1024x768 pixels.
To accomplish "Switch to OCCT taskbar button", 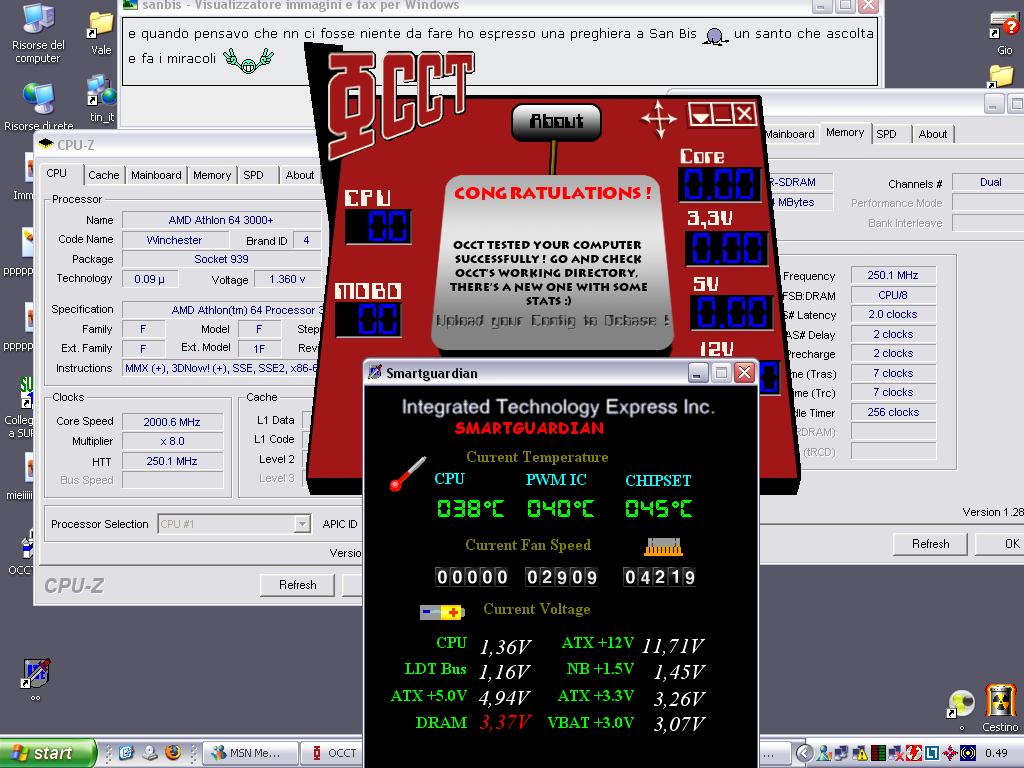I will (x=334, y=753).
